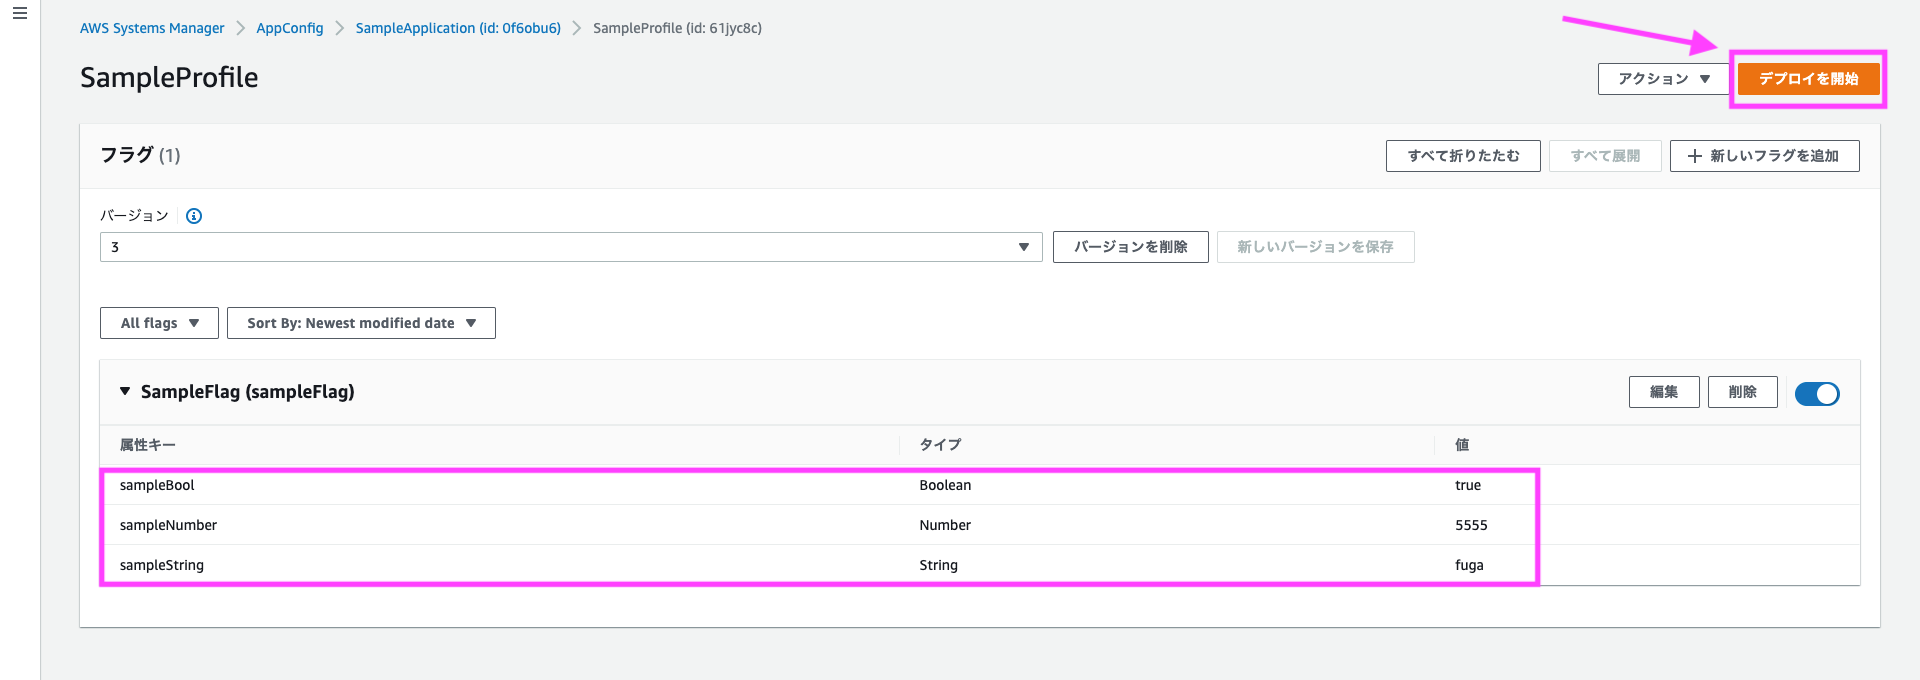Viewport: 1920px width, 680px height.
Task: Click the デプロイを開始 button
Action: 1808,79
